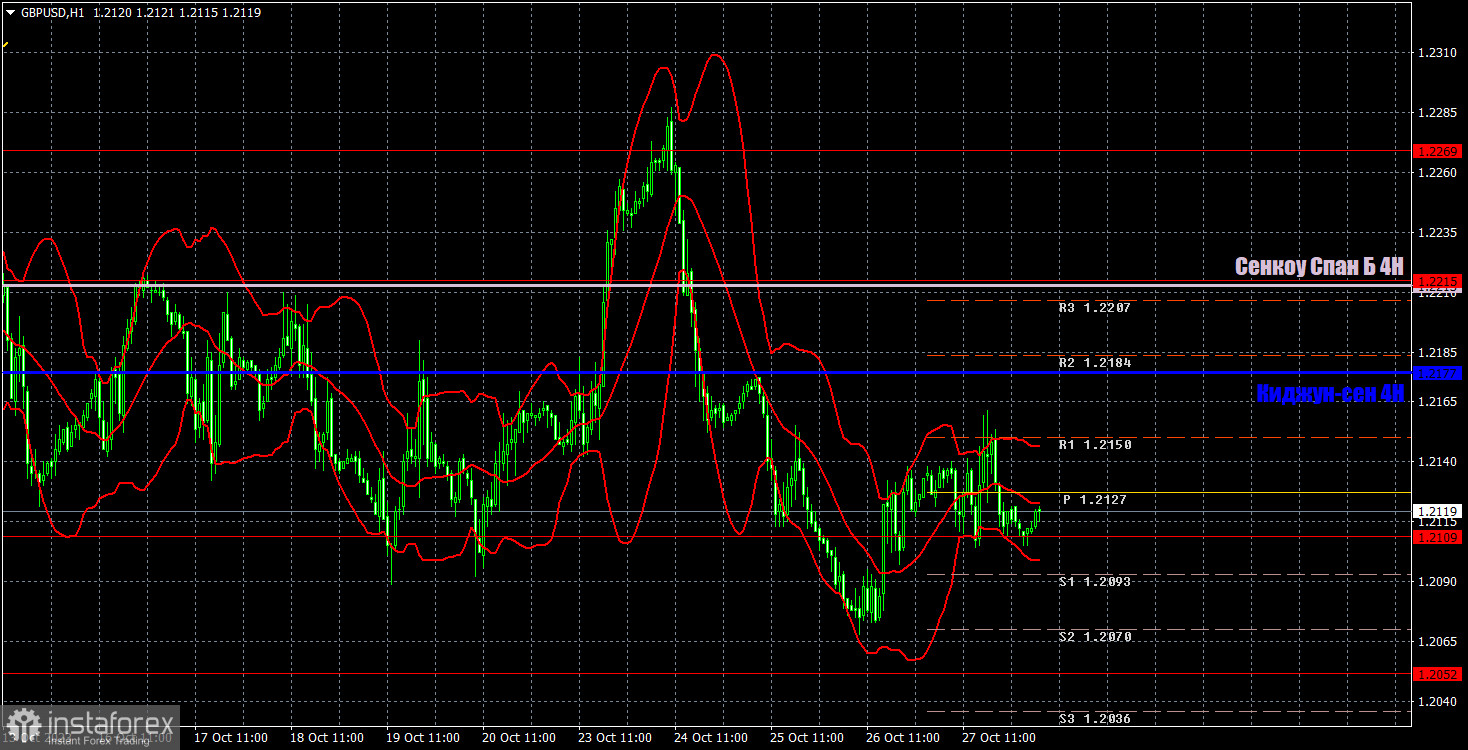Click the current price tag 1.2119

pyautogui.click(x=1439, y=511)
